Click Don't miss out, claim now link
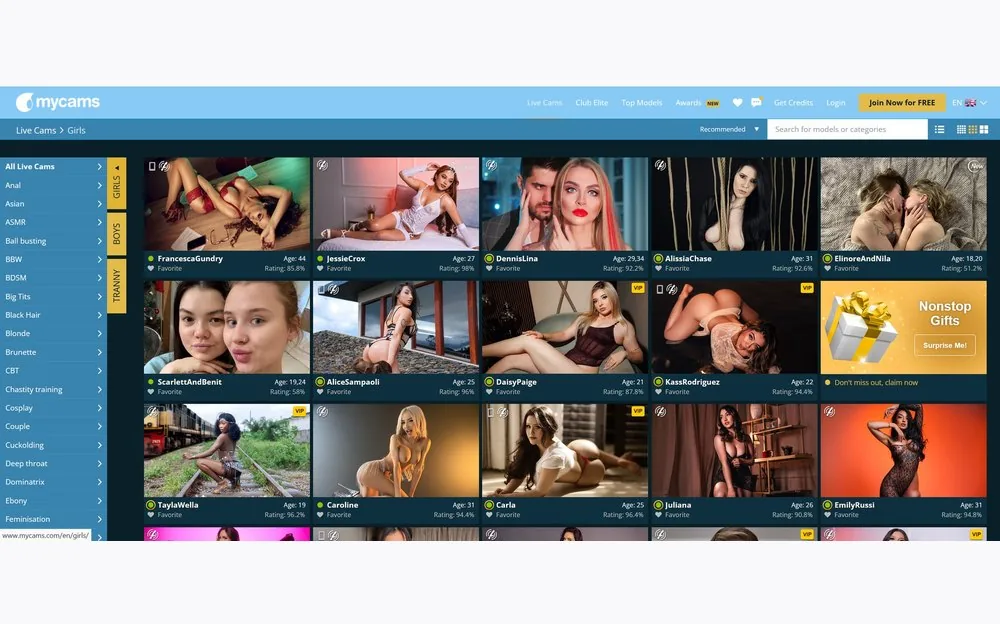Image resolution: width=1000 pixels, height=624 pixels. 876,383
